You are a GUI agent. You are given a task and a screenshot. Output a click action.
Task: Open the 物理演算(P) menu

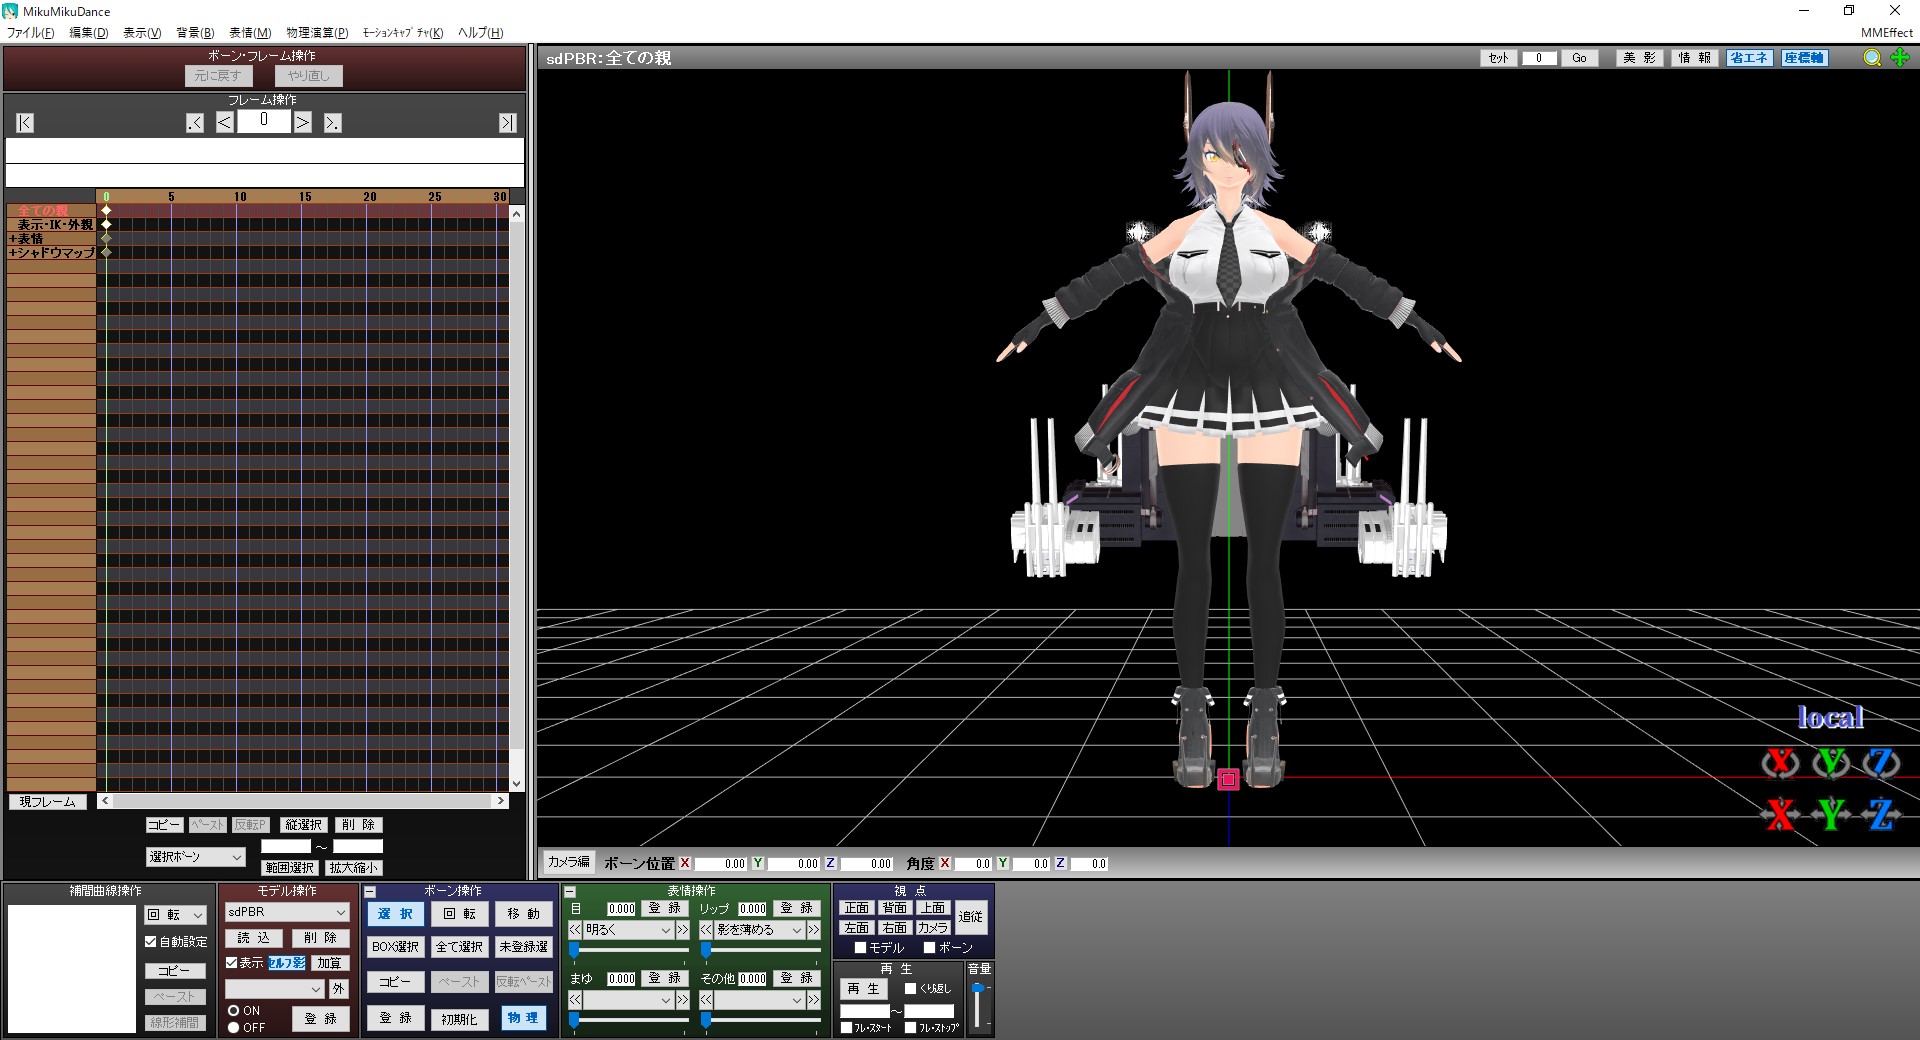click(317, 33)
